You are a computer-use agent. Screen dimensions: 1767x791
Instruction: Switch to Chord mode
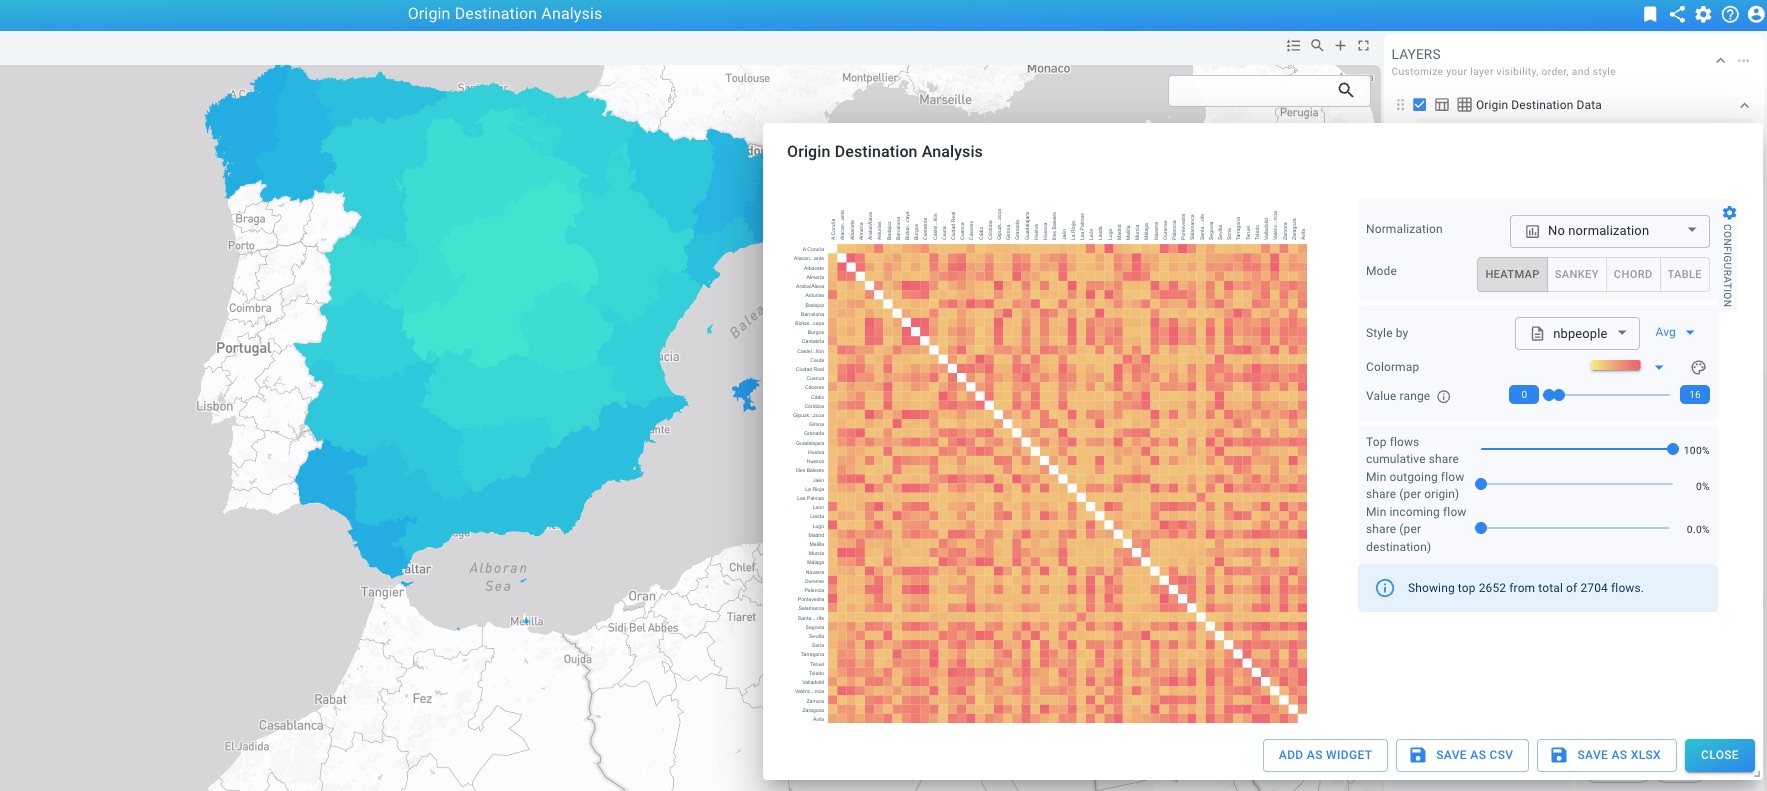[x=1632, y=274]
